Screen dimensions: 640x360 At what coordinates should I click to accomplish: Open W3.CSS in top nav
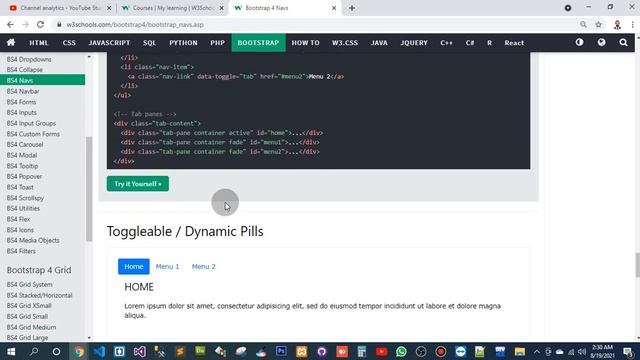click(345, 43)
